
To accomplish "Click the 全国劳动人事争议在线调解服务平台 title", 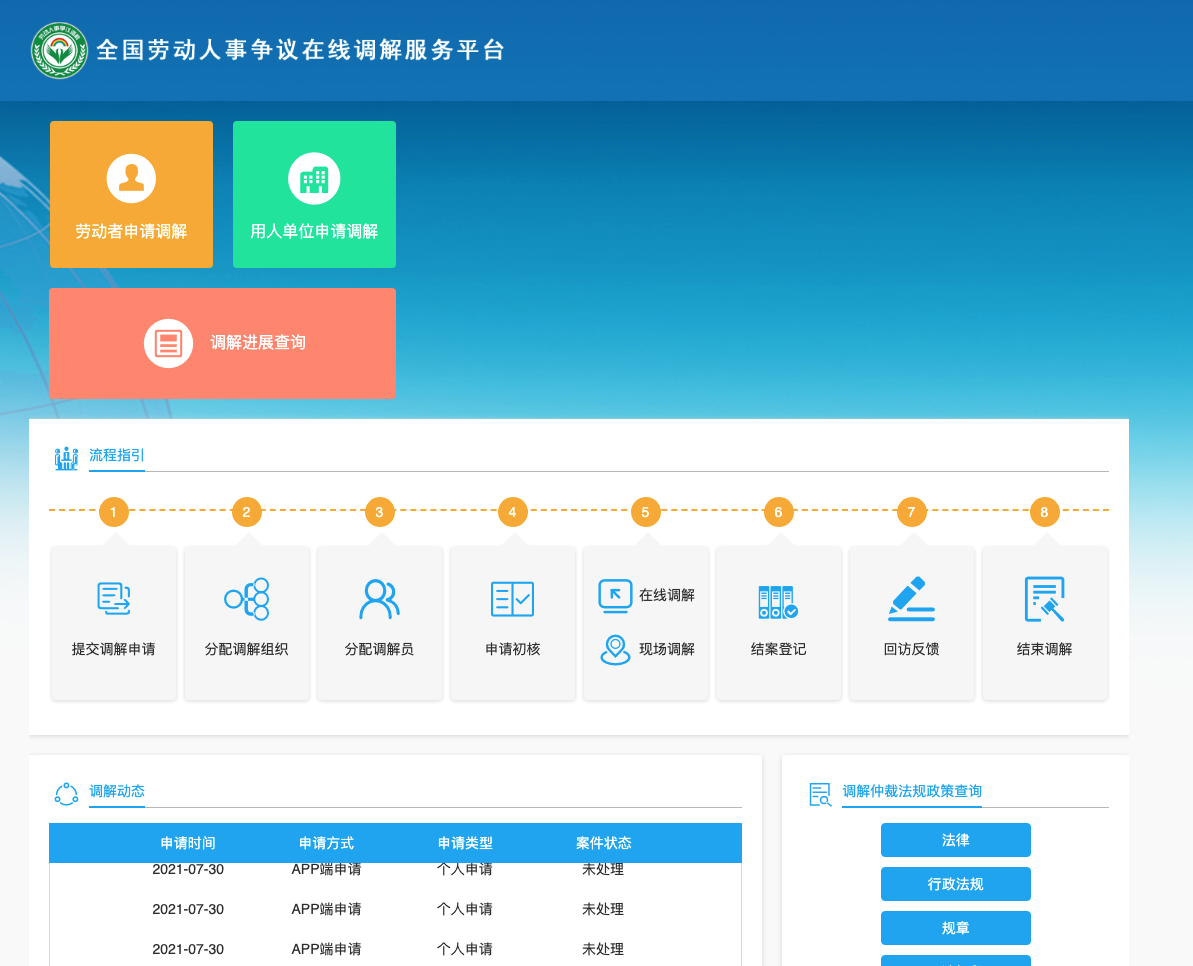I will 301,50.
